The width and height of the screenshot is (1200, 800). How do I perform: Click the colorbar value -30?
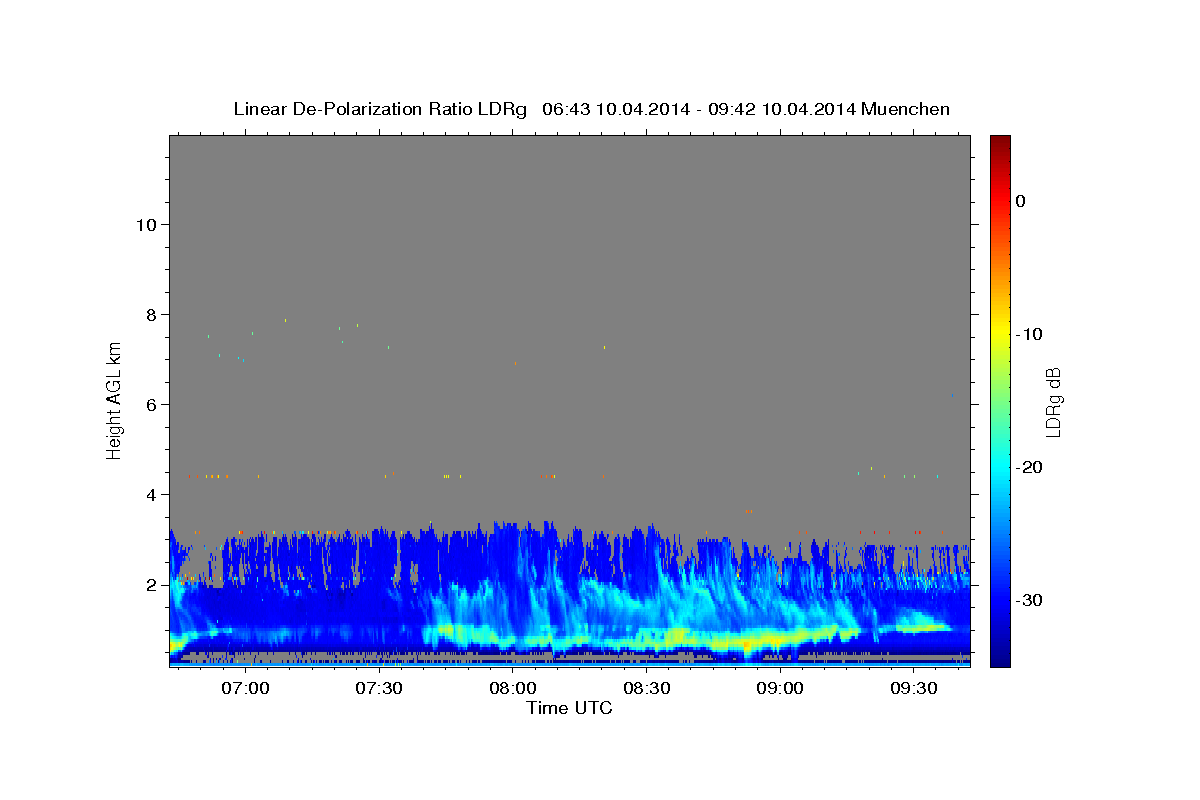pos(1030,600)
